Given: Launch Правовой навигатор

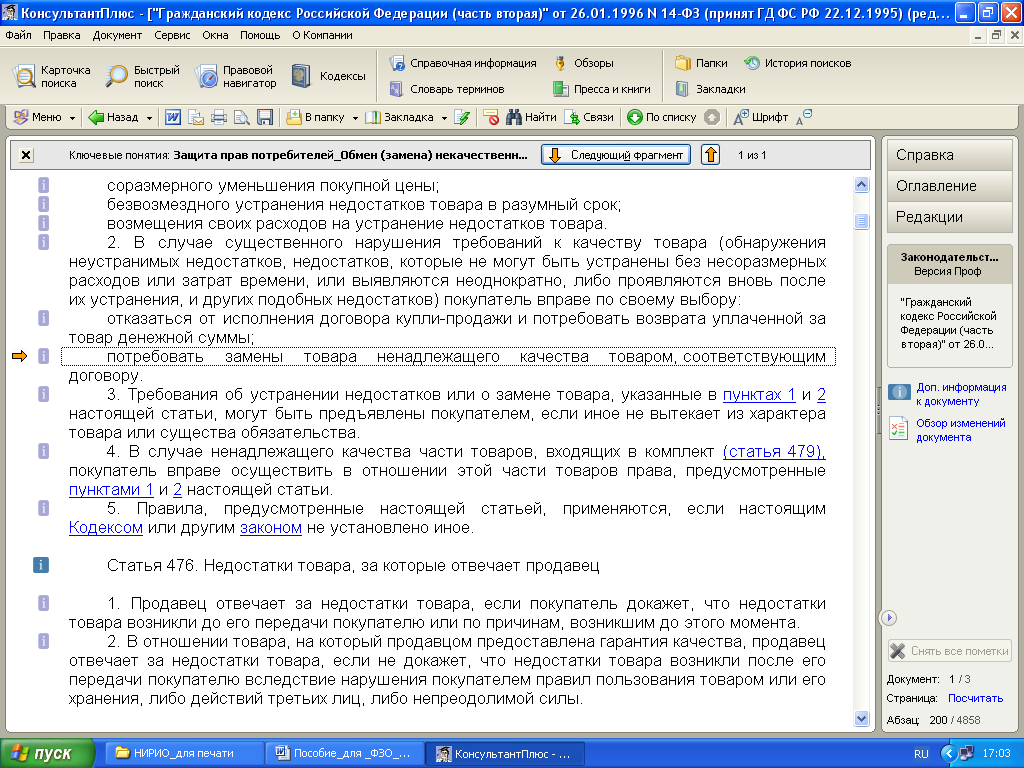Looking at the screenshot, I should point(236,76).
